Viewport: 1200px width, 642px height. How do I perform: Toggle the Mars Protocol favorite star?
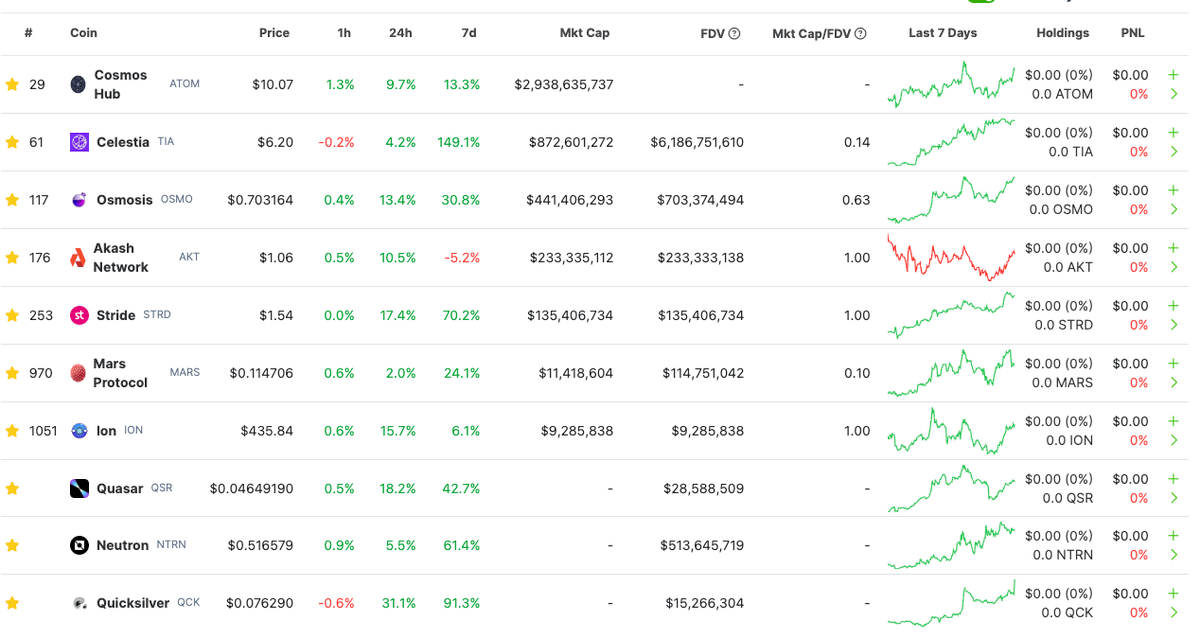click(12, 373)
